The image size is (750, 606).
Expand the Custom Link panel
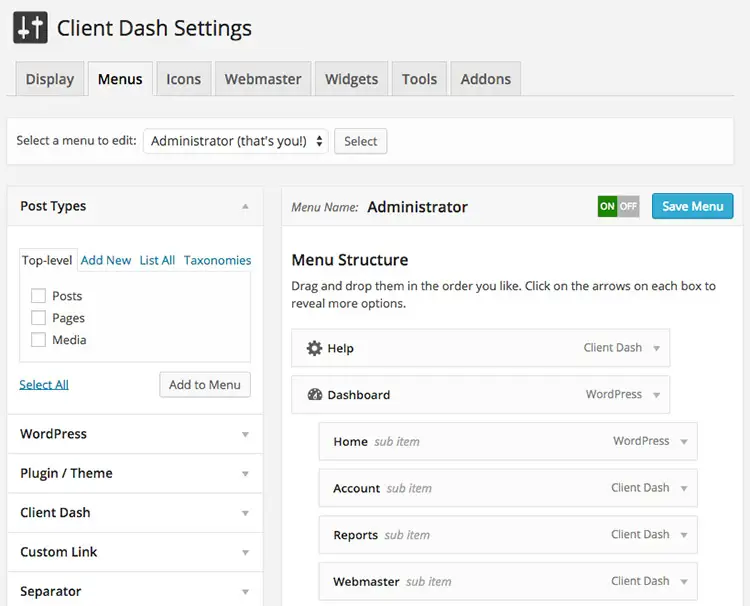pos(245,552)
